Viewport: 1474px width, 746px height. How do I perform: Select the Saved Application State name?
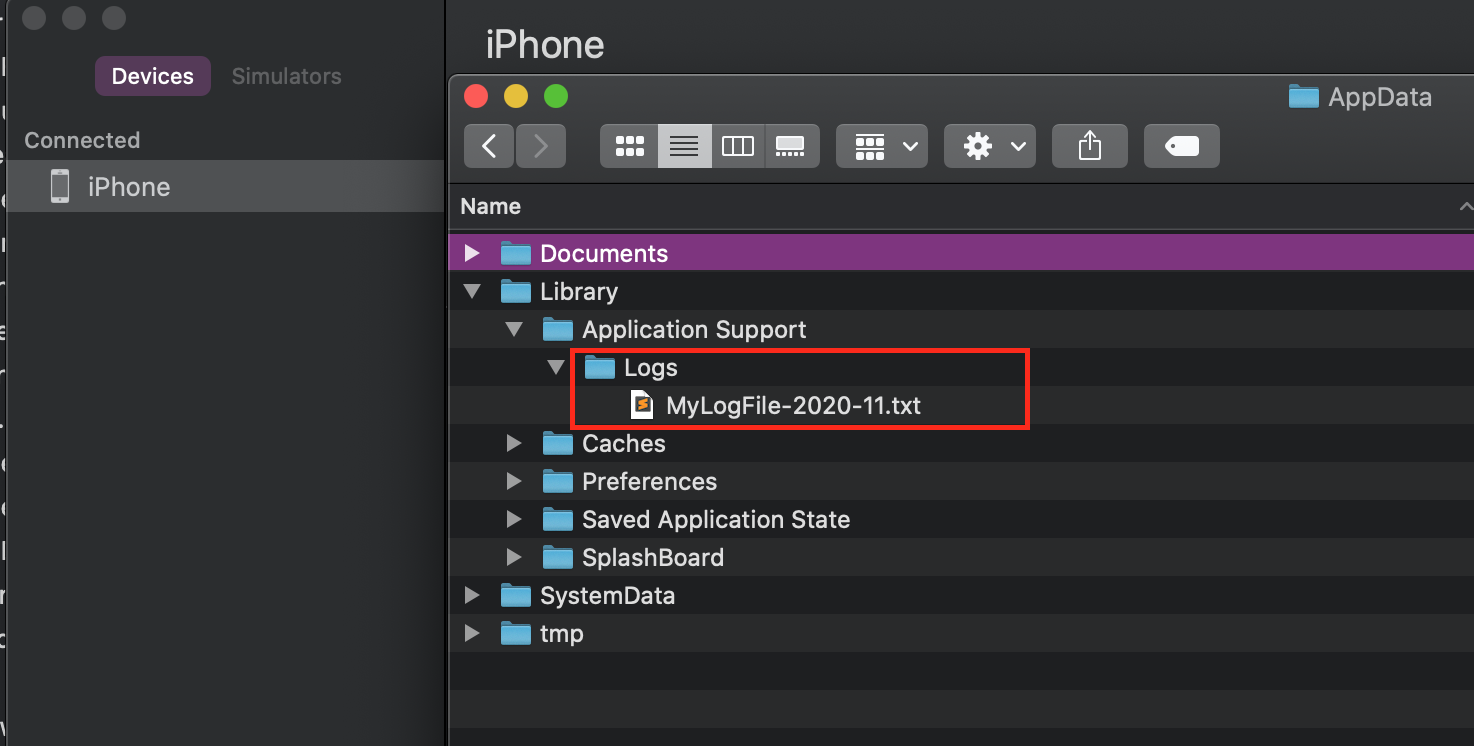(x=716, y=520)
